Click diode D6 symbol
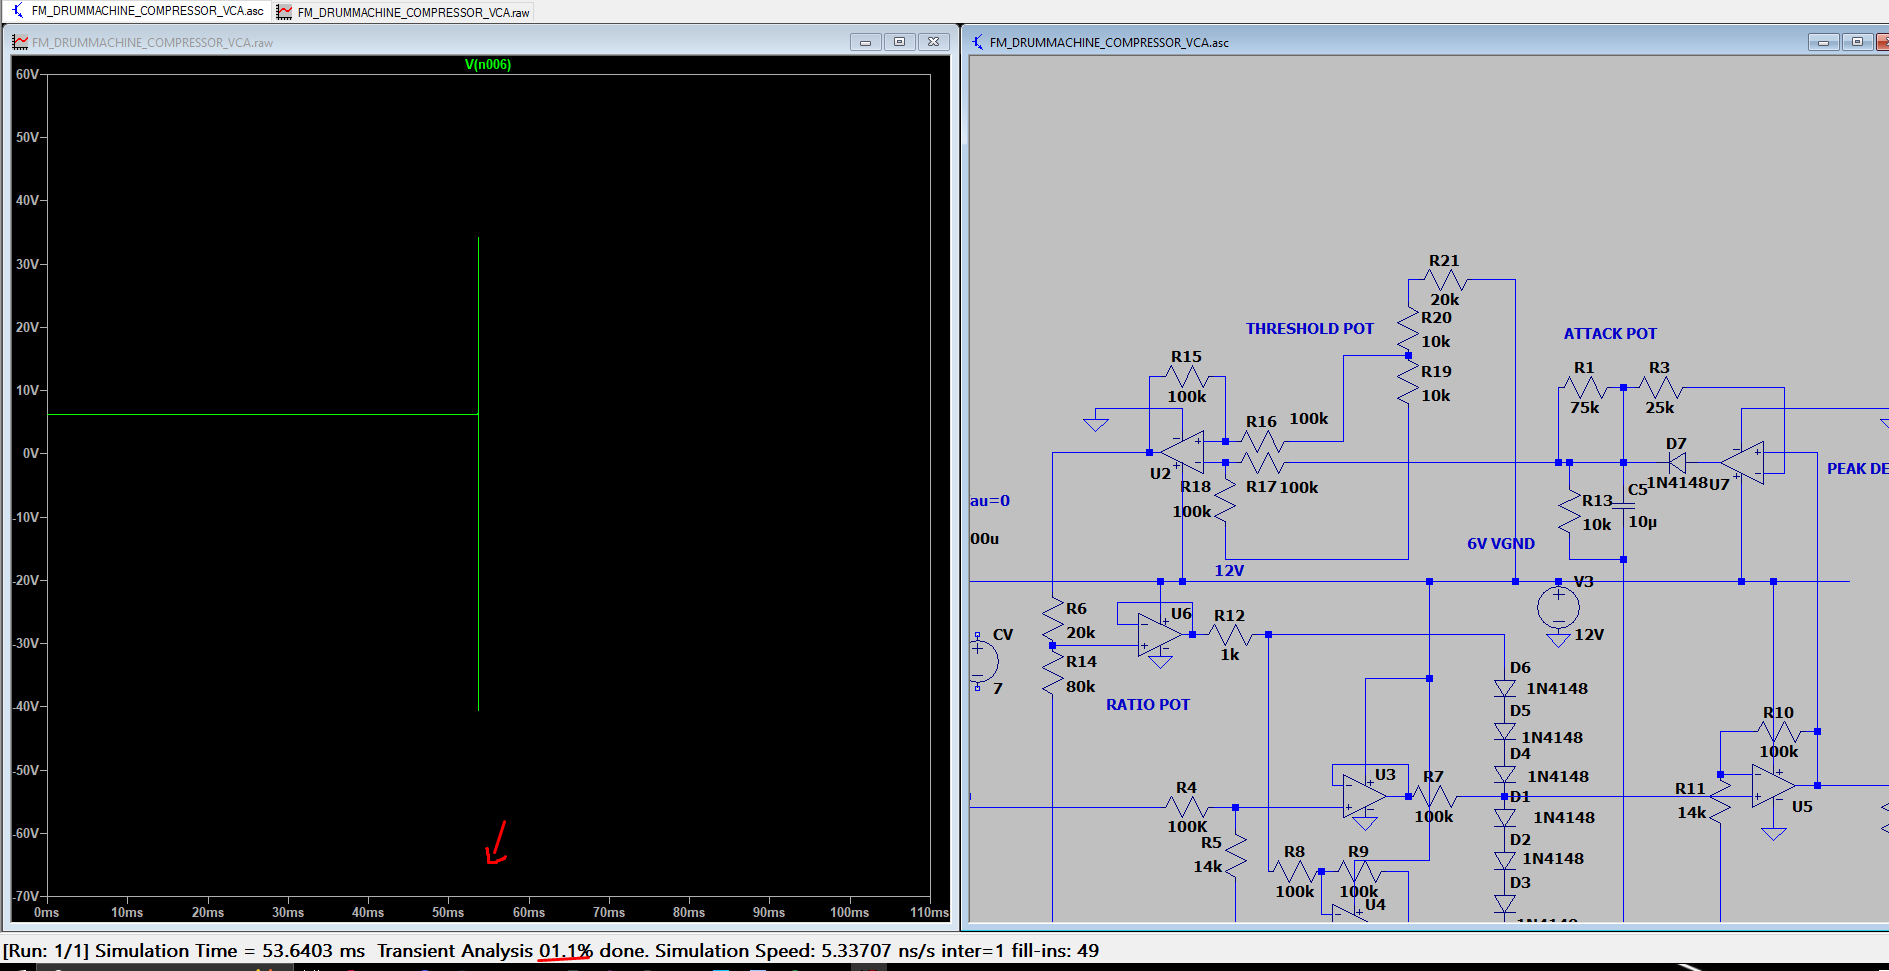Image resolution: width=1889 pixels, height=971 pixels. pos(1505,689)
